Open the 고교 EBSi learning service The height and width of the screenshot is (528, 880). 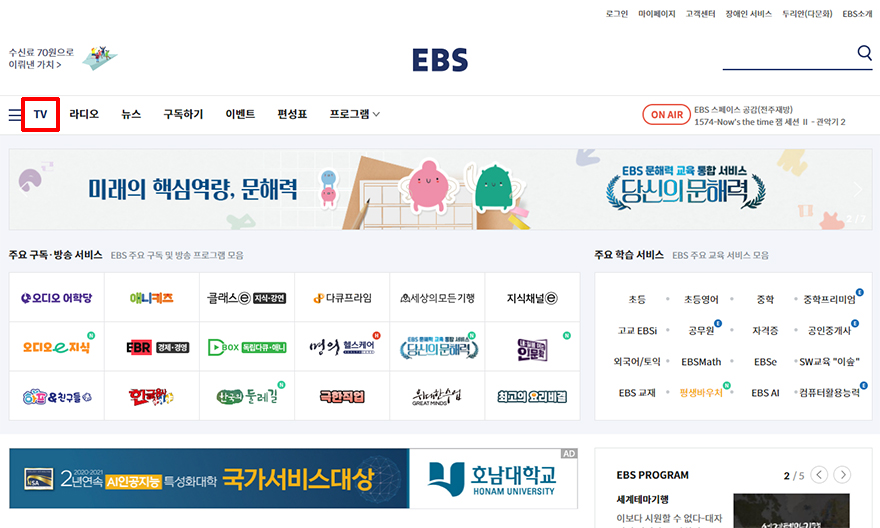[x=637, y=330]
